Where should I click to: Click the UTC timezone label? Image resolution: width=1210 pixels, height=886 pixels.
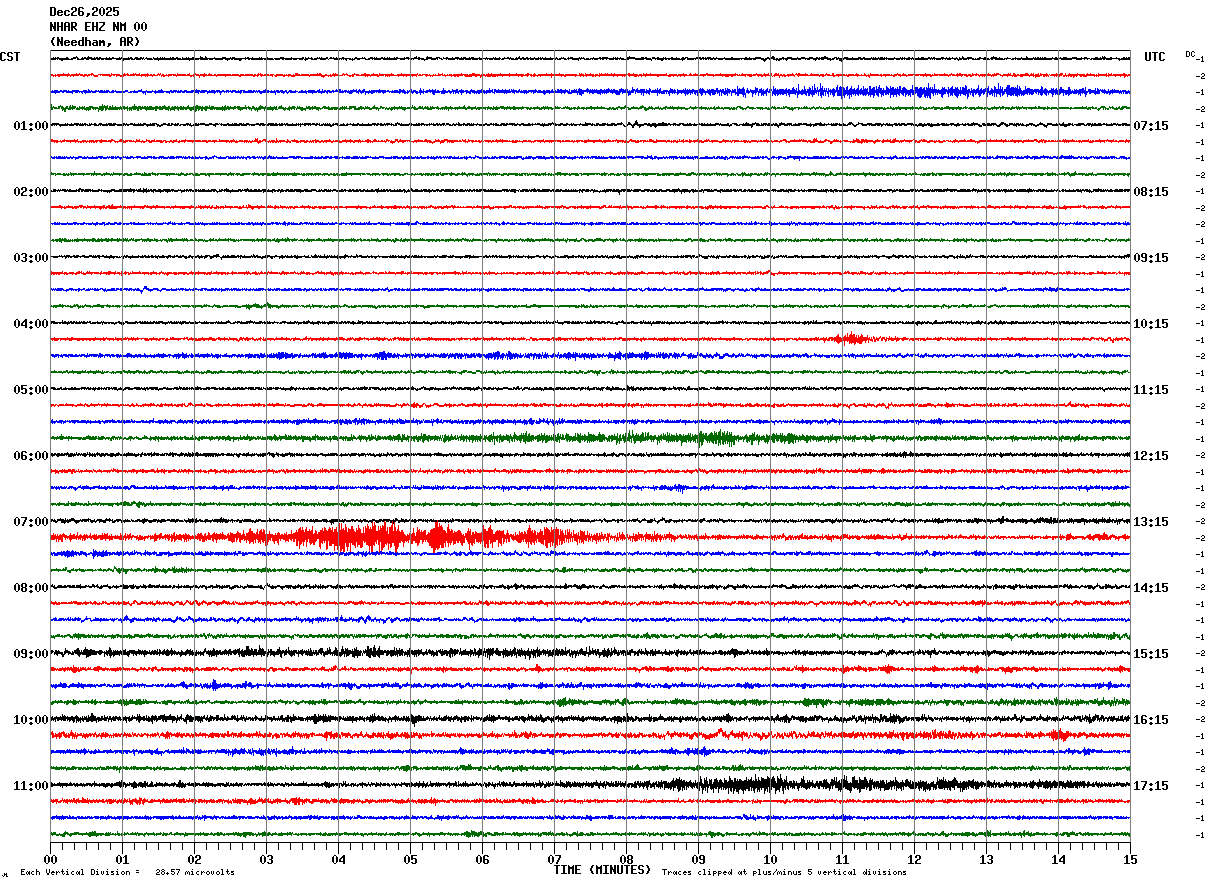click(x=1155, y=57)
